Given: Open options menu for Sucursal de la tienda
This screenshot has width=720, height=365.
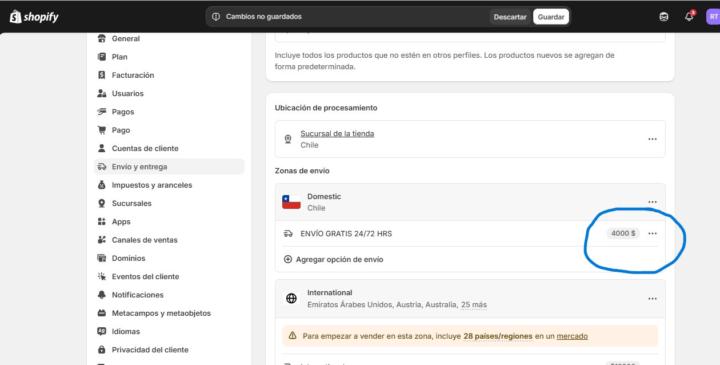Looking at the screenshot, I should [x=652, y=139].
